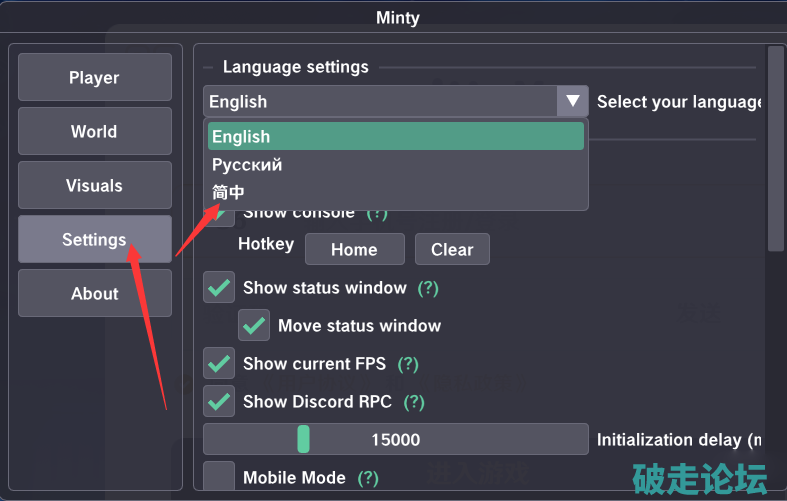Uncheck Move status window
This screenshot has height=501, width=787.
click(x=254, y=326)
